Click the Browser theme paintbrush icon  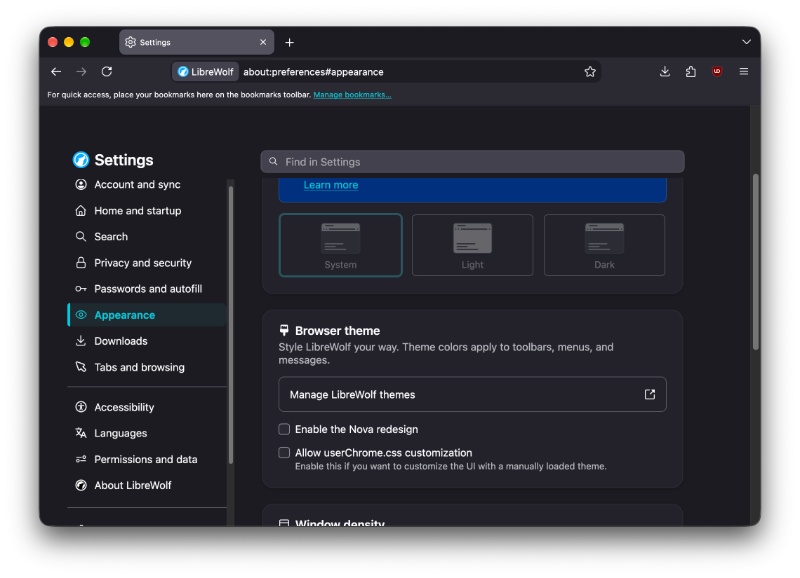tap(284, 331)
